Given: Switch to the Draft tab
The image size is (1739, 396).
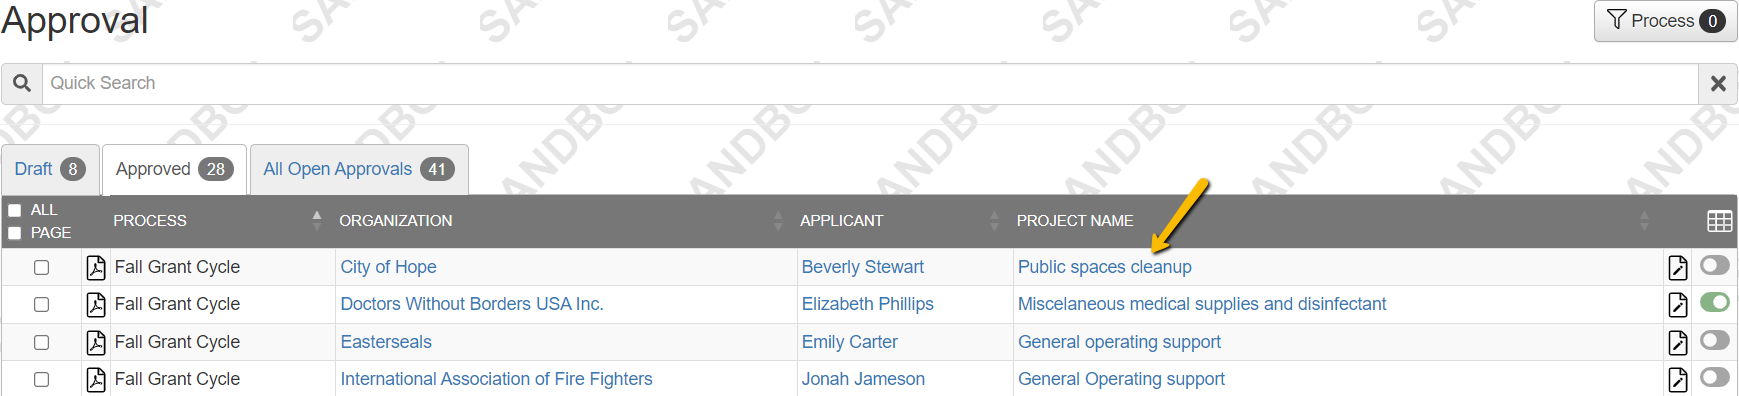Looking at the screenshot, I should click(50, 169).
